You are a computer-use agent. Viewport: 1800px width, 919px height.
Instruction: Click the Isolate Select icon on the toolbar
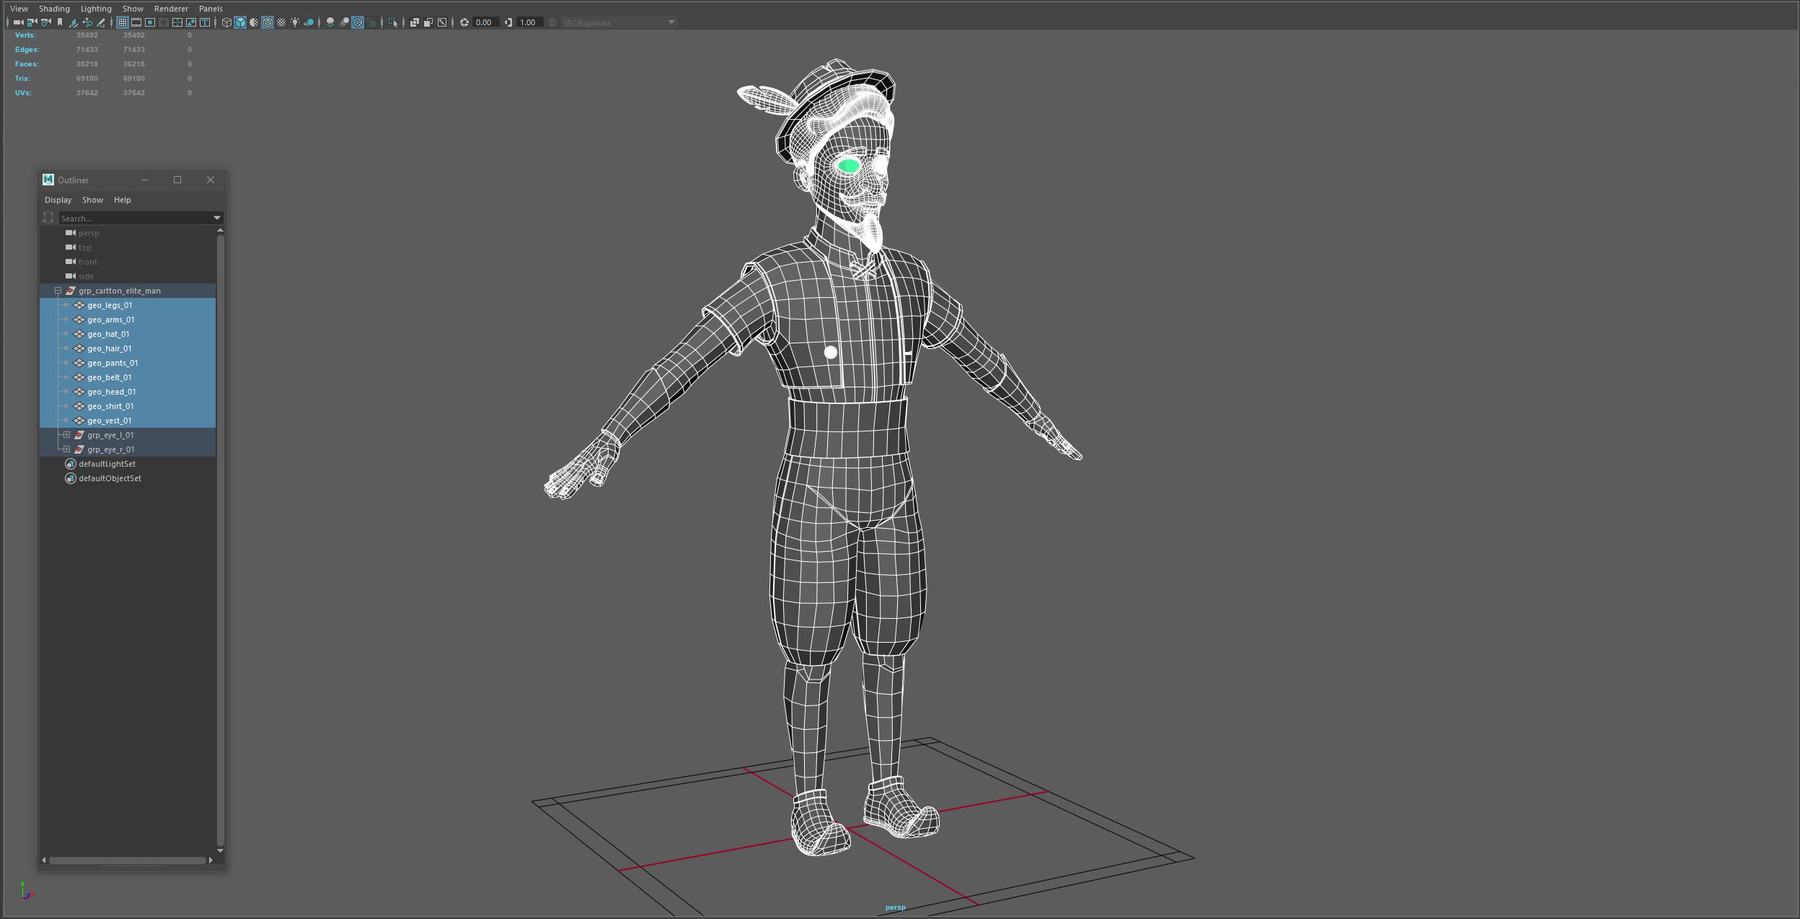[391, 22]
